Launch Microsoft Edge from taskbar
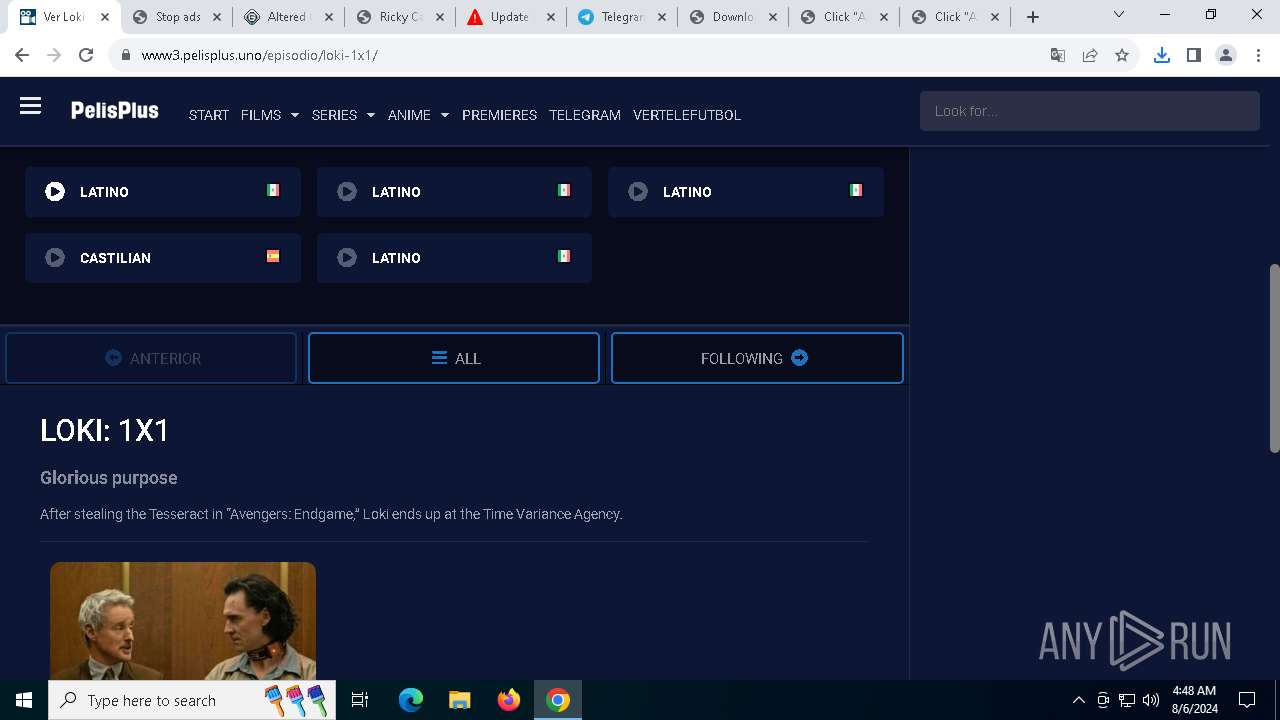The image size is (1280, 720). tap(411, 700)
